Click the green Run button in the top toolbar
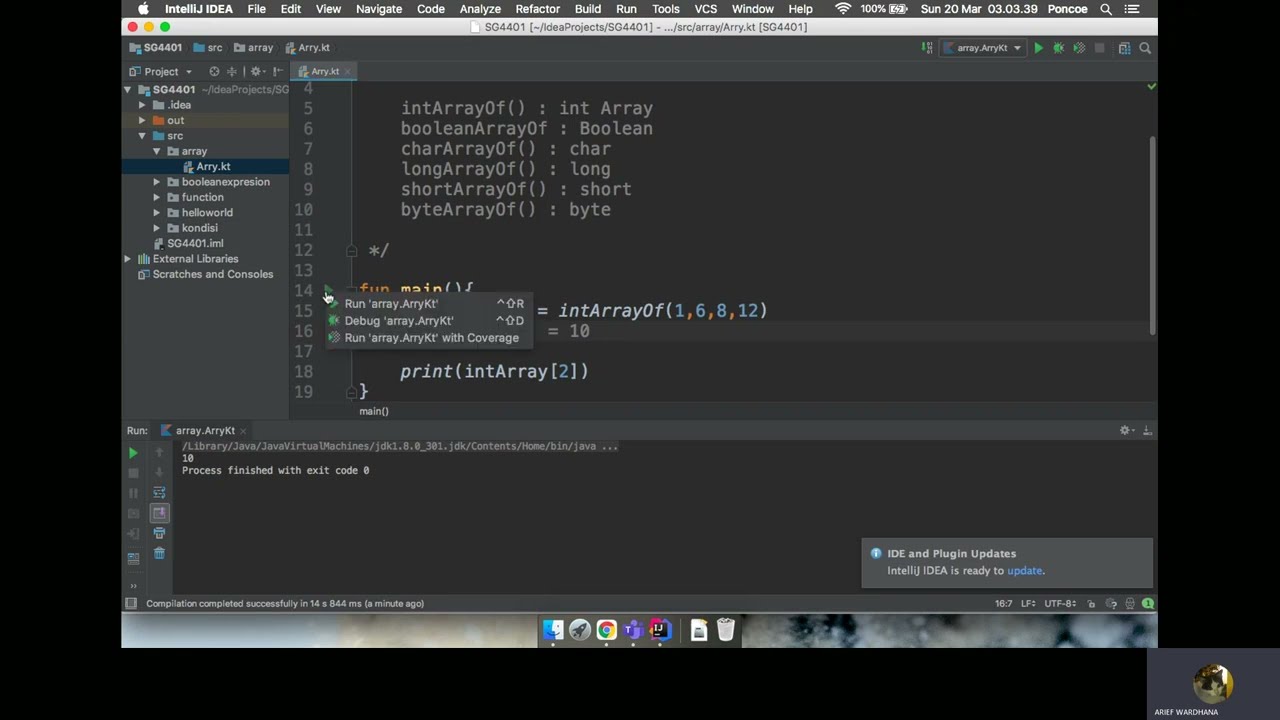This screenshot has height=720, width=1280. point(1038,48)
